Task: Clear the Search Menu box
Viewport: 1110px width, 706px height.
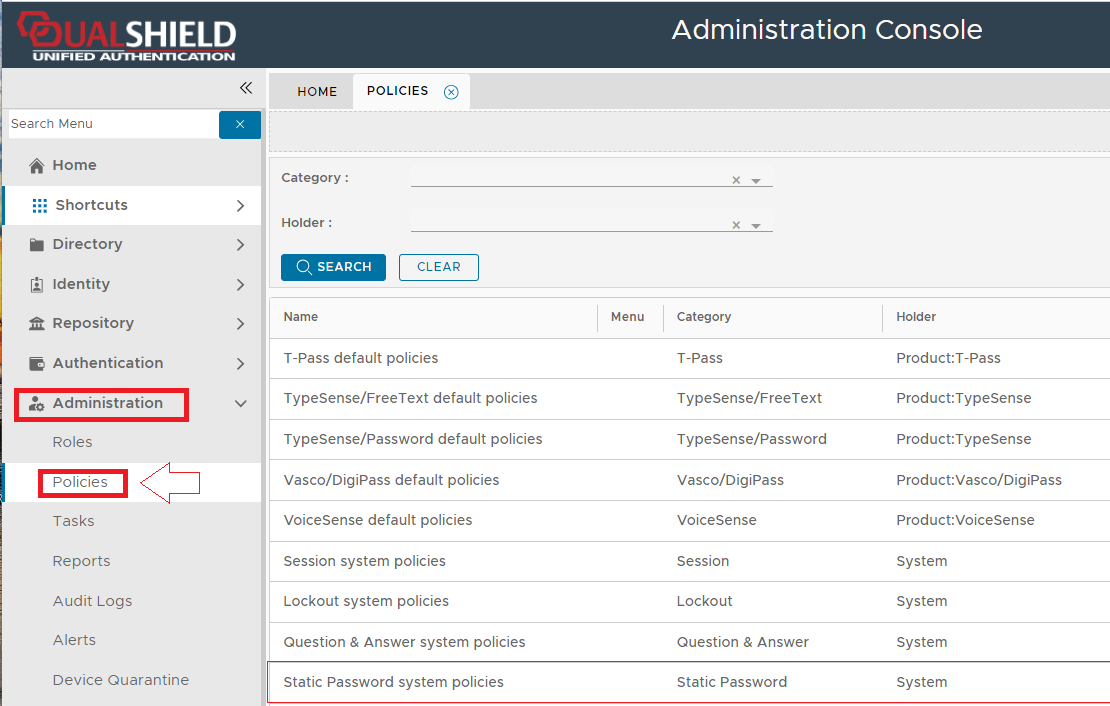Action: point(240,124)
